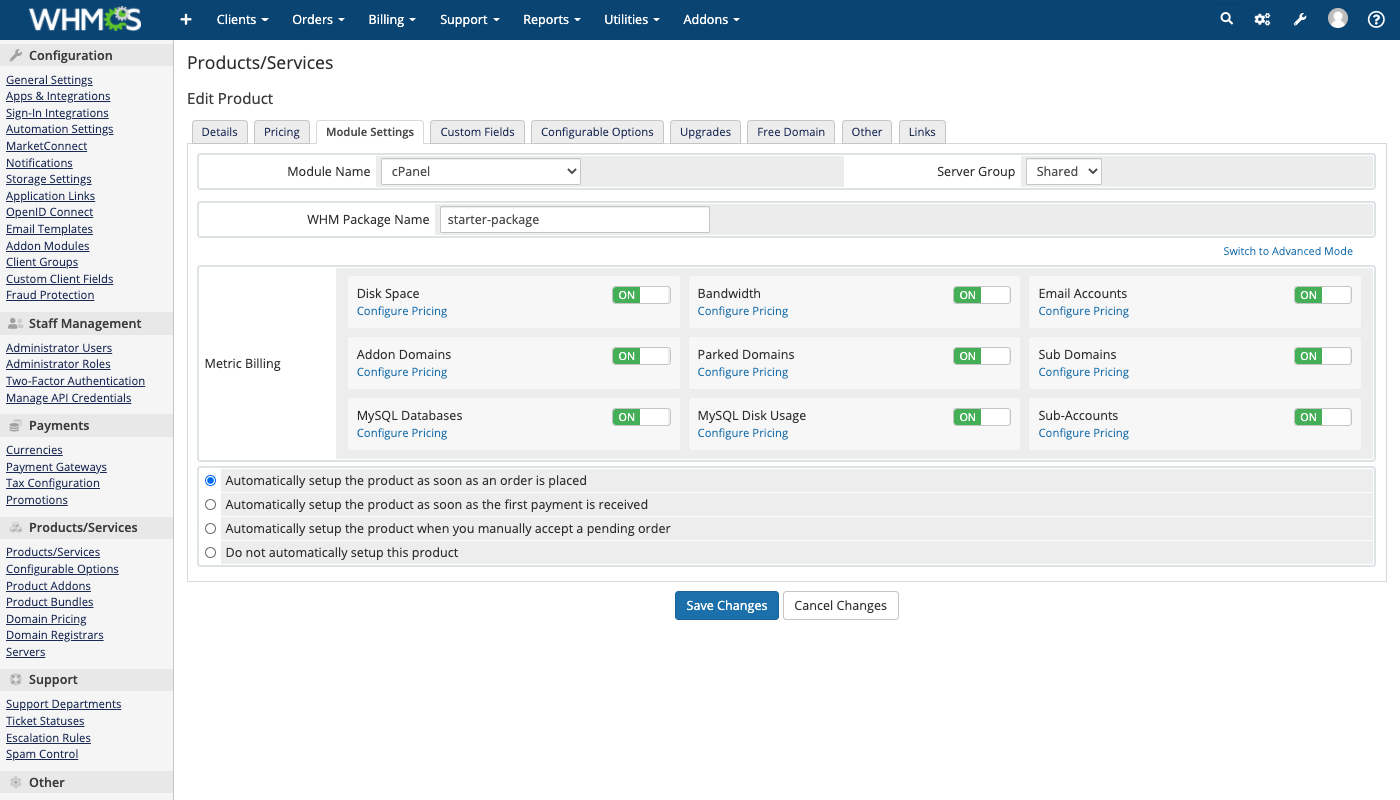Open the Free Domain tab

pos(790,131)
